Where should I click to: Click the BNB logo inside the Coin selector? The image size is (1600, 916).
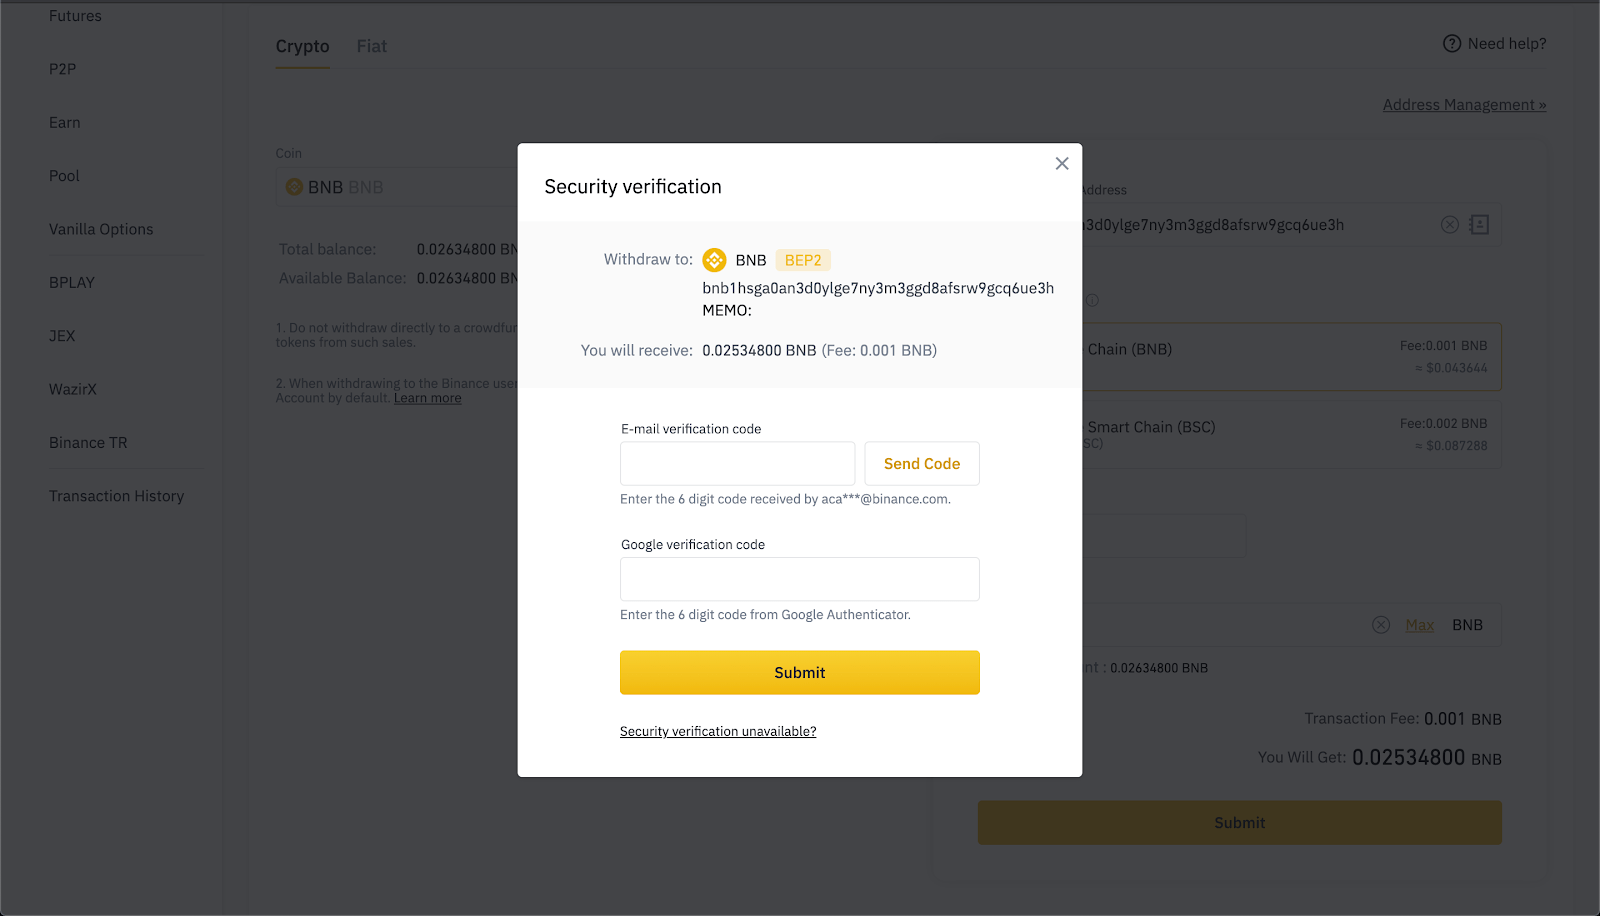[x=294, y=186]
